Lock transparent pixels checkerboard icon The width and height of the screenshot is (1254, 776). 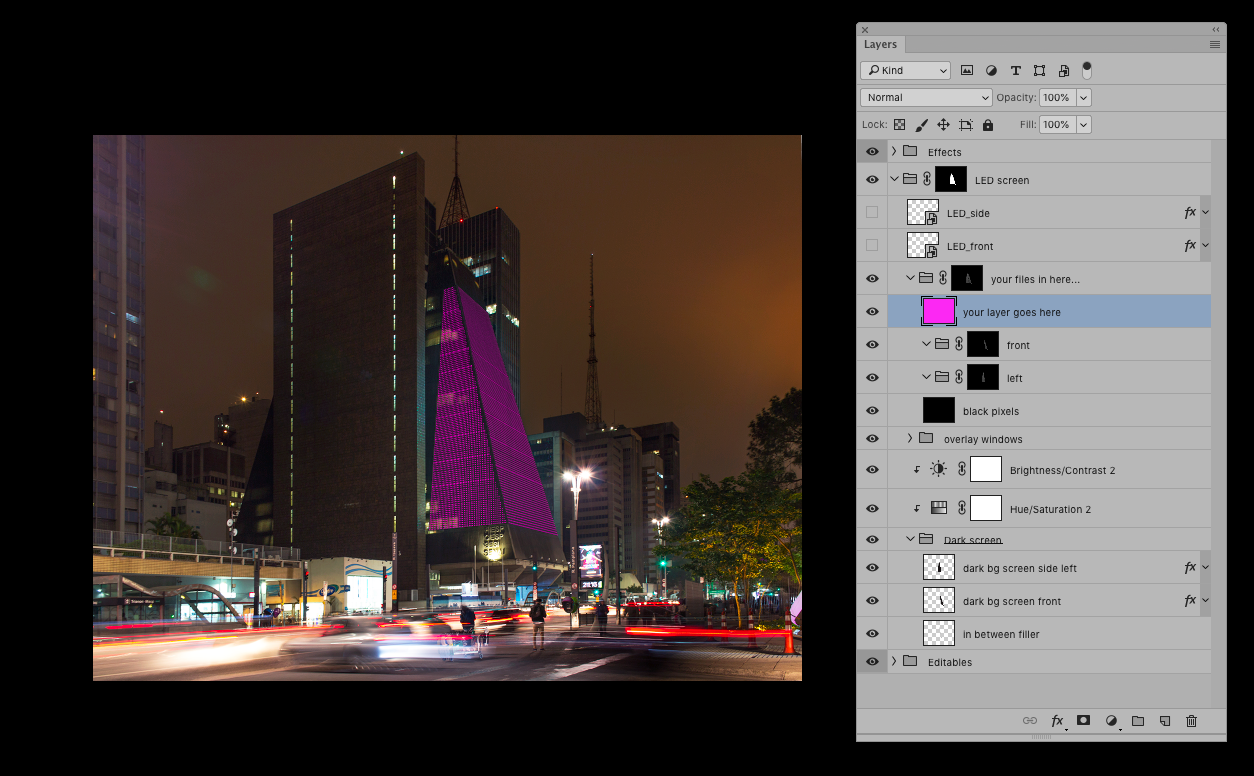point(899,125)
